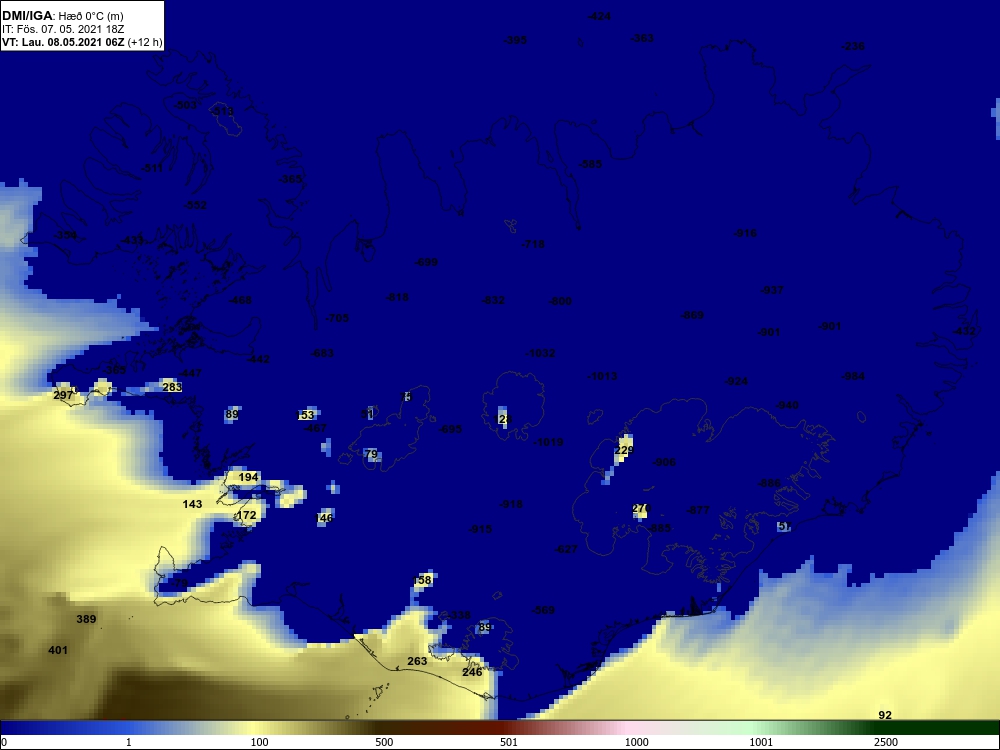This screenshot has width=1000, height=750.
Task: Click the map value -705
Action: pos(337,318)
